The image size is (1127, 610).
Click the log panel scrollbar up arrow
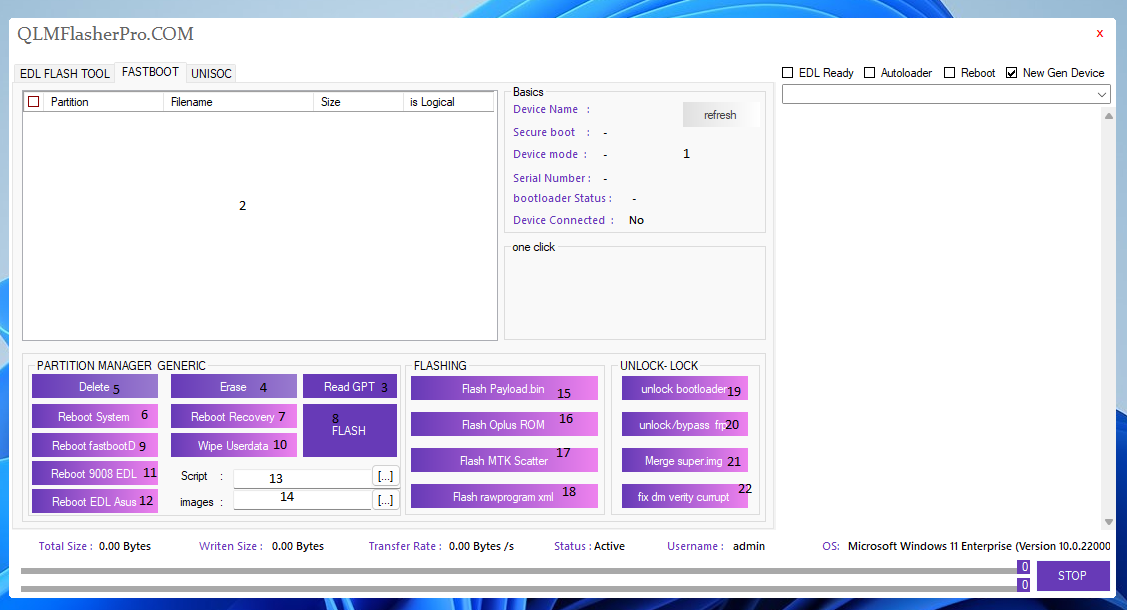point(1109,116)
